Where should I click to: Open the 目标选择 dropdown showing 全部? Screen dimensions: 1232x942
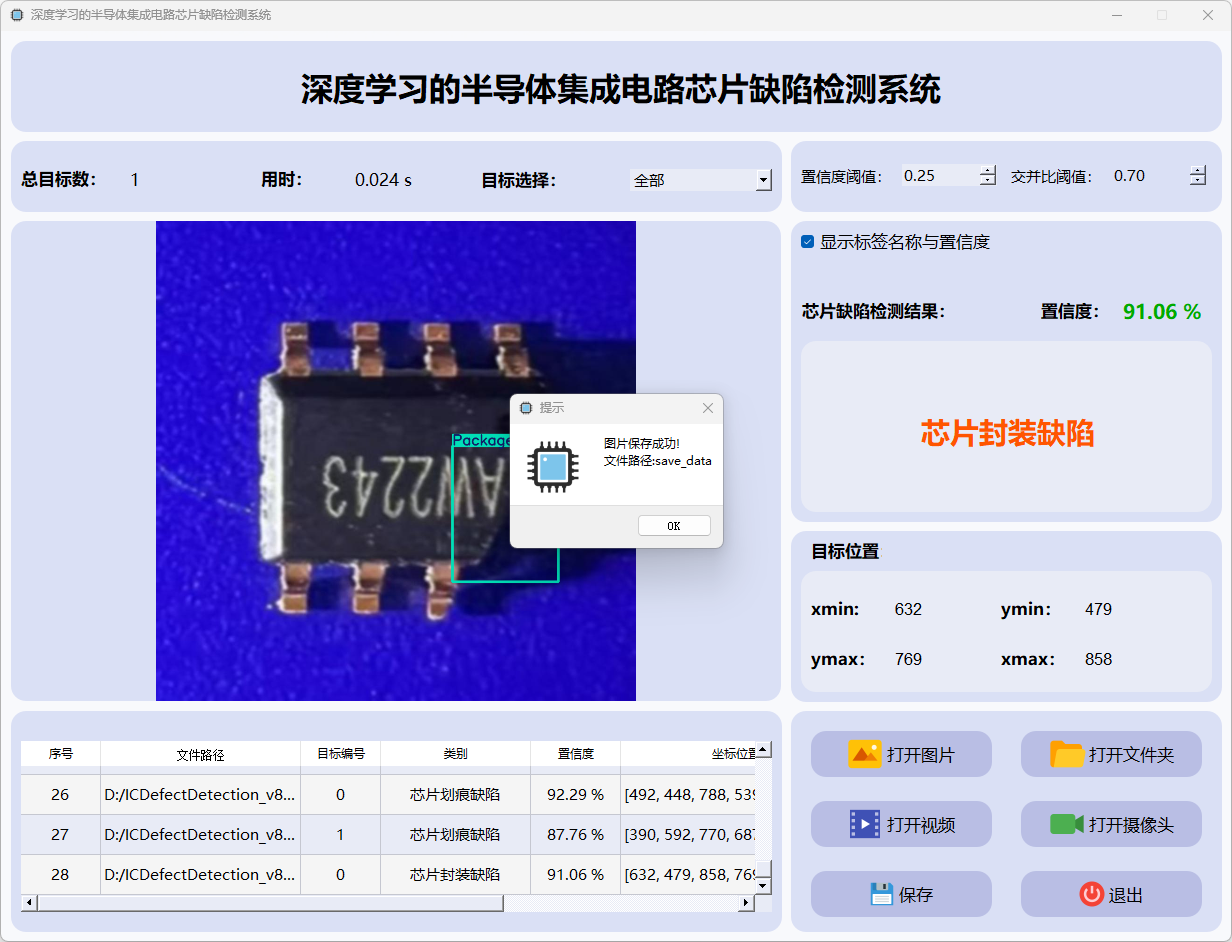tap(764, 180)
